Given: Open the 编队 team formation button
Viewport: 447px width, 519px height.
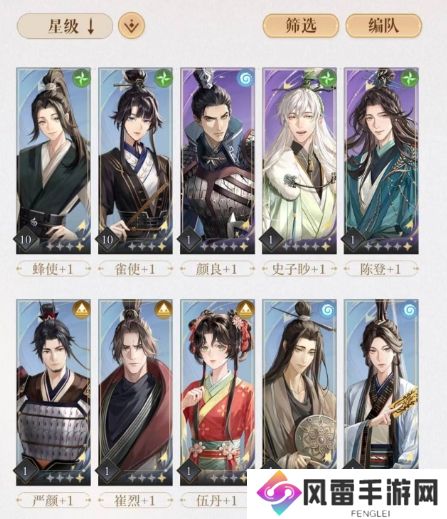Looking at the screenshot, I should 384,26.
